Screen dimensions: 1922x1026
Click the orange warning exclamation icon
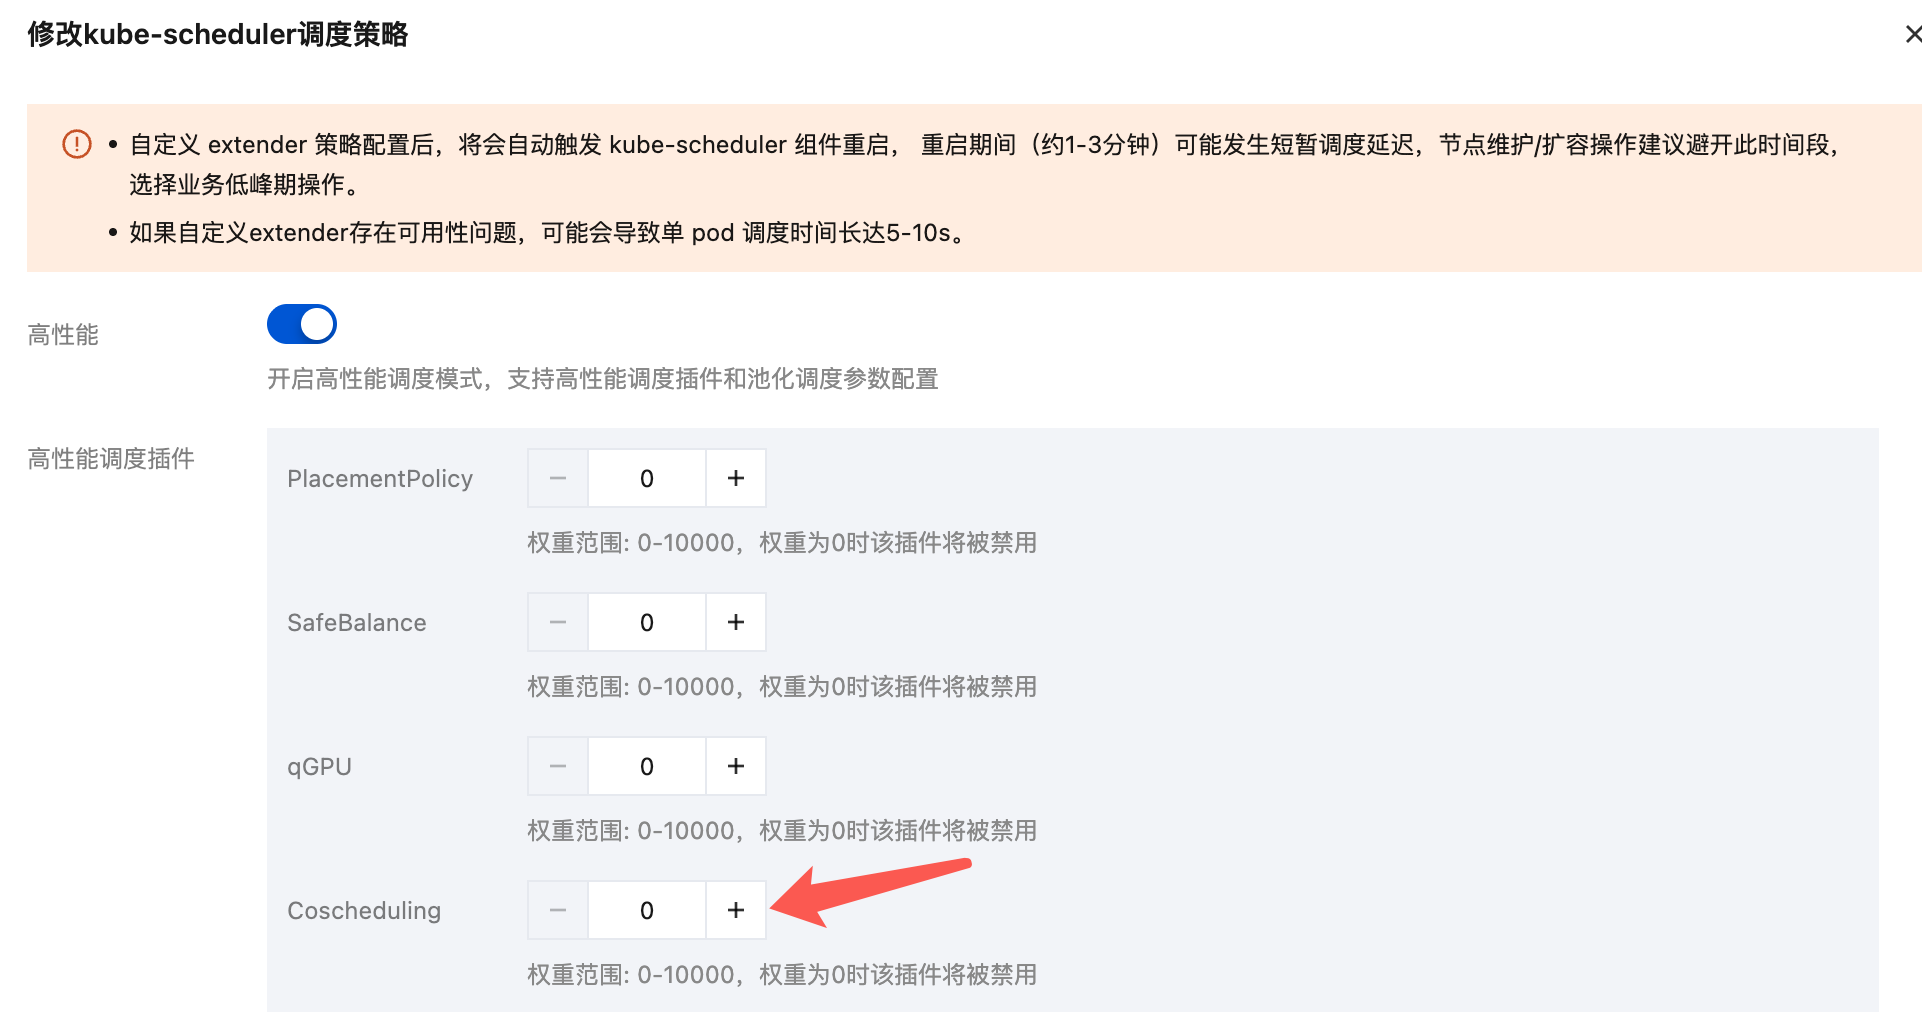(77, 144)
